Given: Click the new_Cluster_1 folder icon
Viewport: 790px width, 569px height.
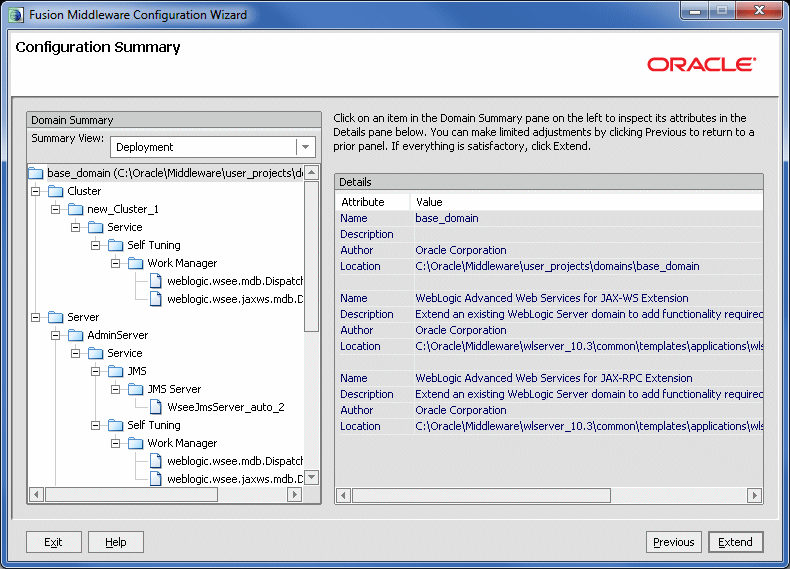Looking at the screenshot, I should (76, 209).
